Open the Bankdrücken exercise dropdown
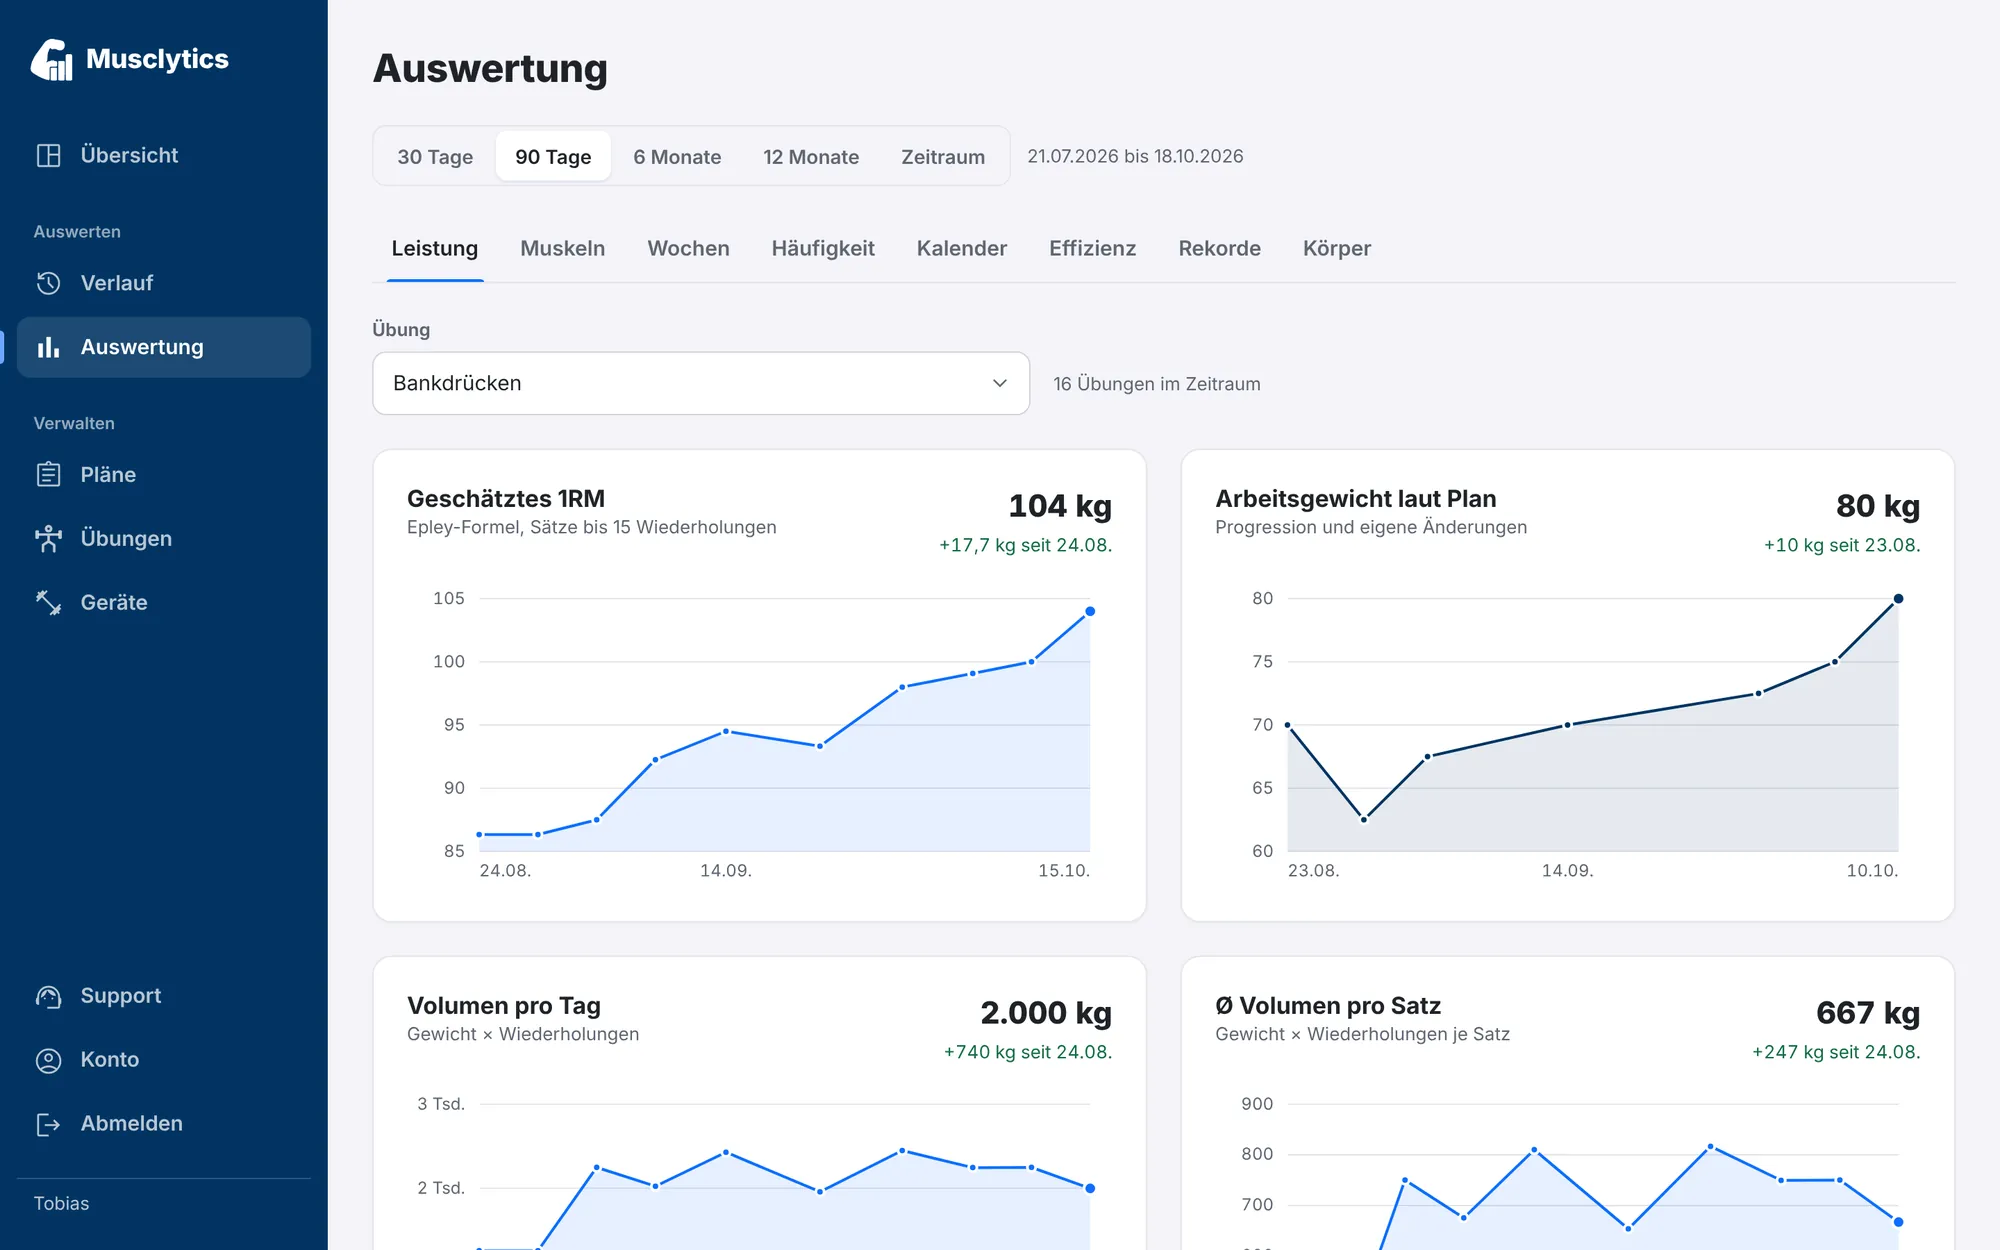Screen dimensions: 2000x1250 tap(701, 383)
